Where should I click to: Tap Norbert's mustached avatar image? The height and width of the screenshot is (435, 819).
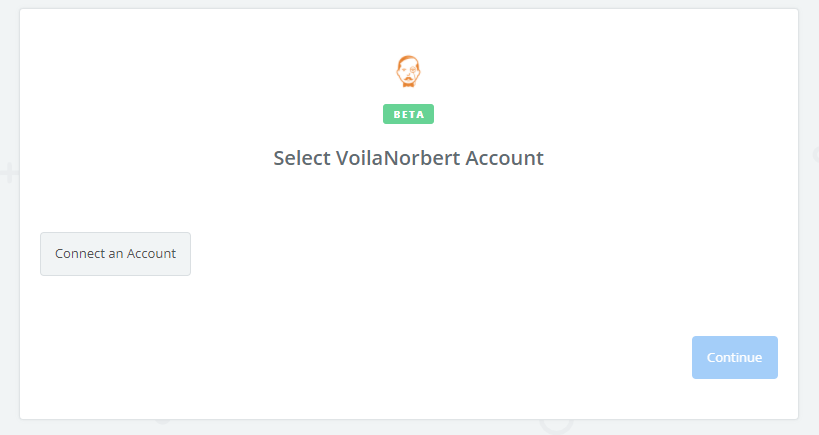click(408, 72)
